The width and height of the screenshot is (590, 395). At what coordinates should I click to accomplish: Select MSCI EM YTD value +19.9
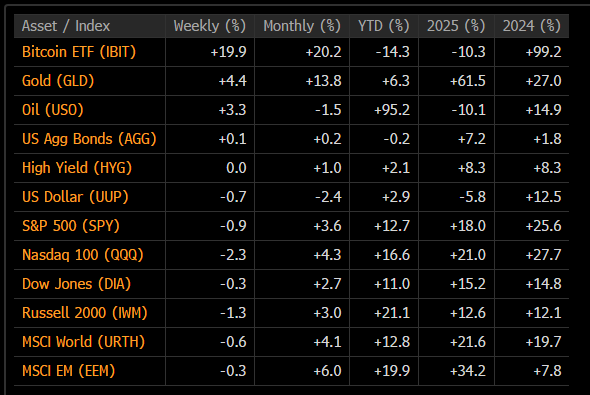click(392, 371)
